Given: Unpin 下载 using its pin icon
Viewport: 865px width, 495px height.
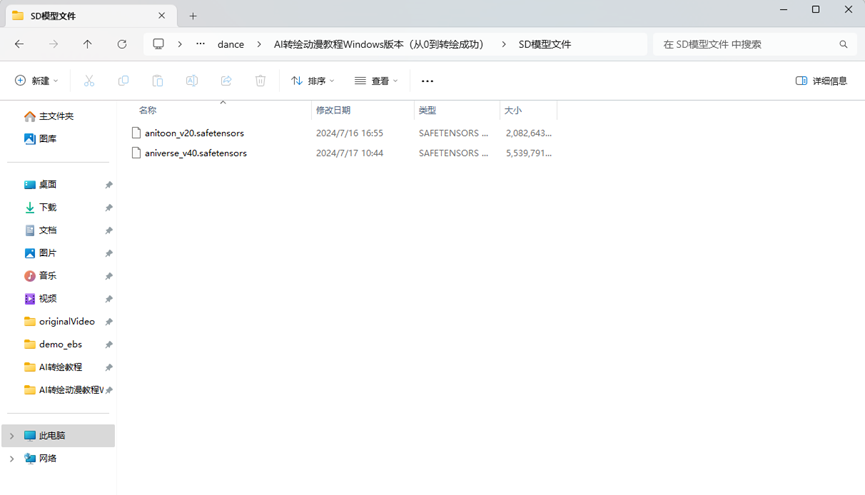Looking at the screenshot, I should [x=109, y=207].
